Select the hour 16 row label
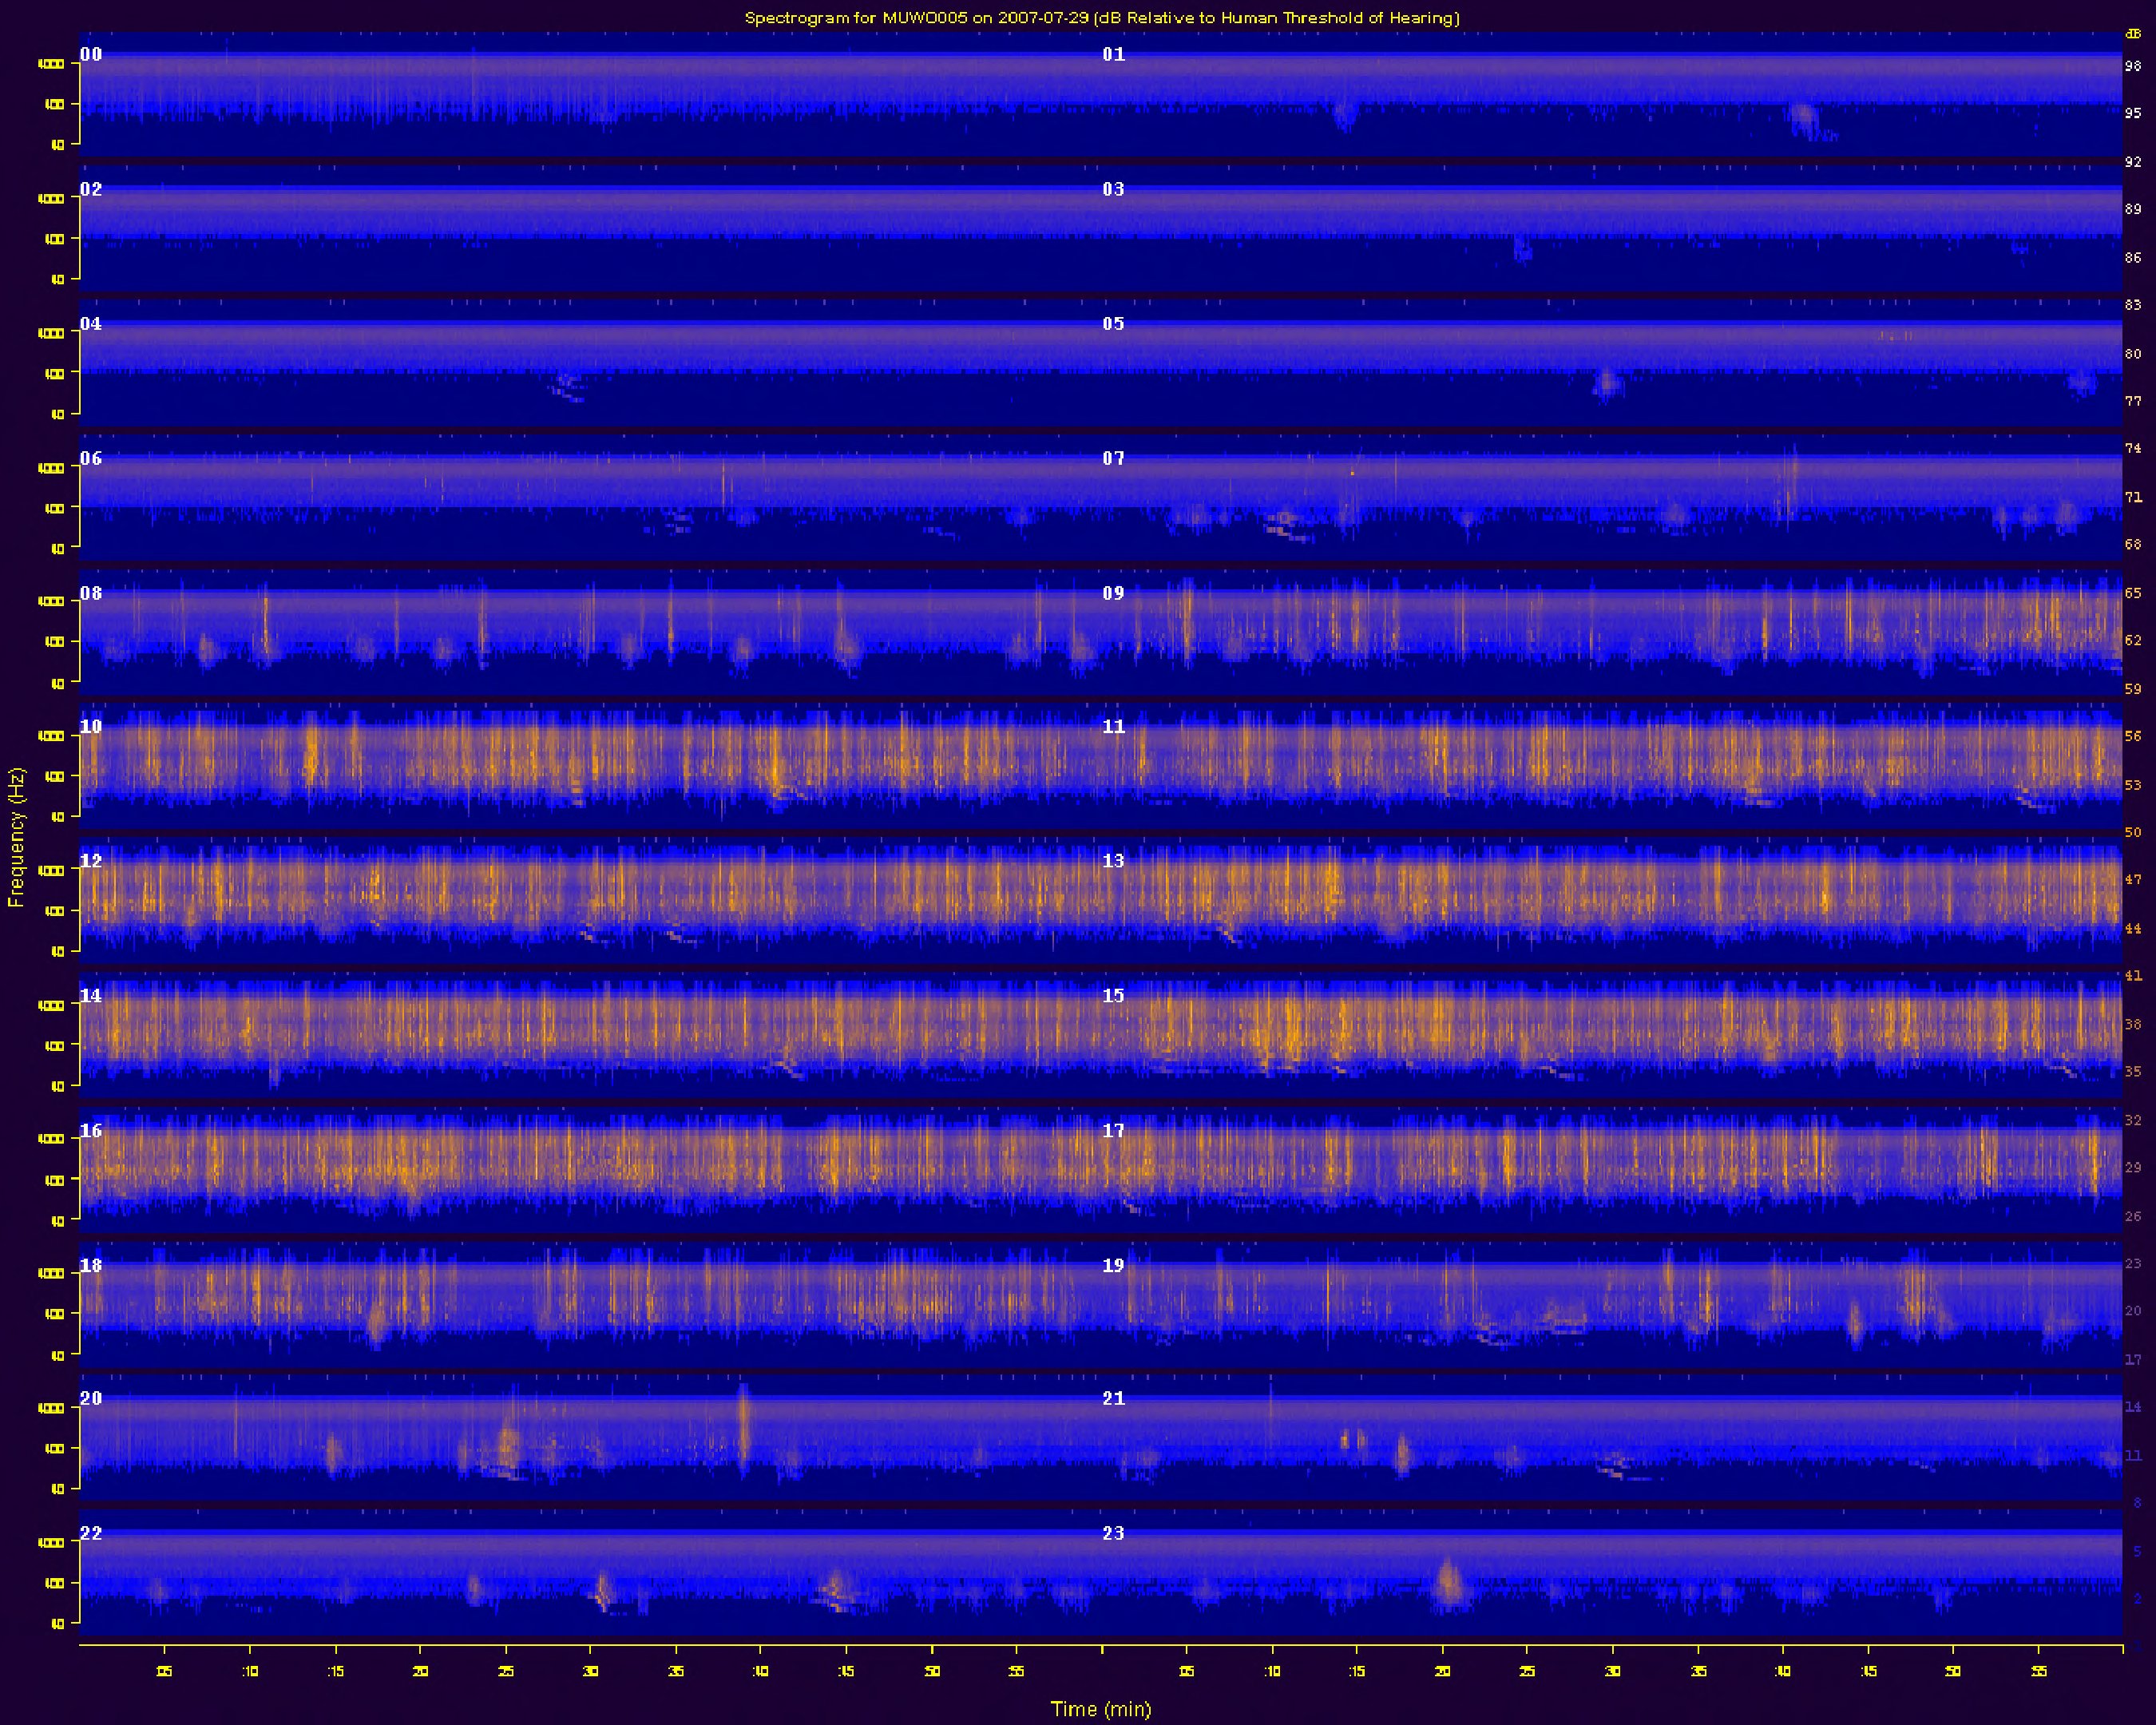Viewport: 2156px width, 1725px height. [91, 1131]
